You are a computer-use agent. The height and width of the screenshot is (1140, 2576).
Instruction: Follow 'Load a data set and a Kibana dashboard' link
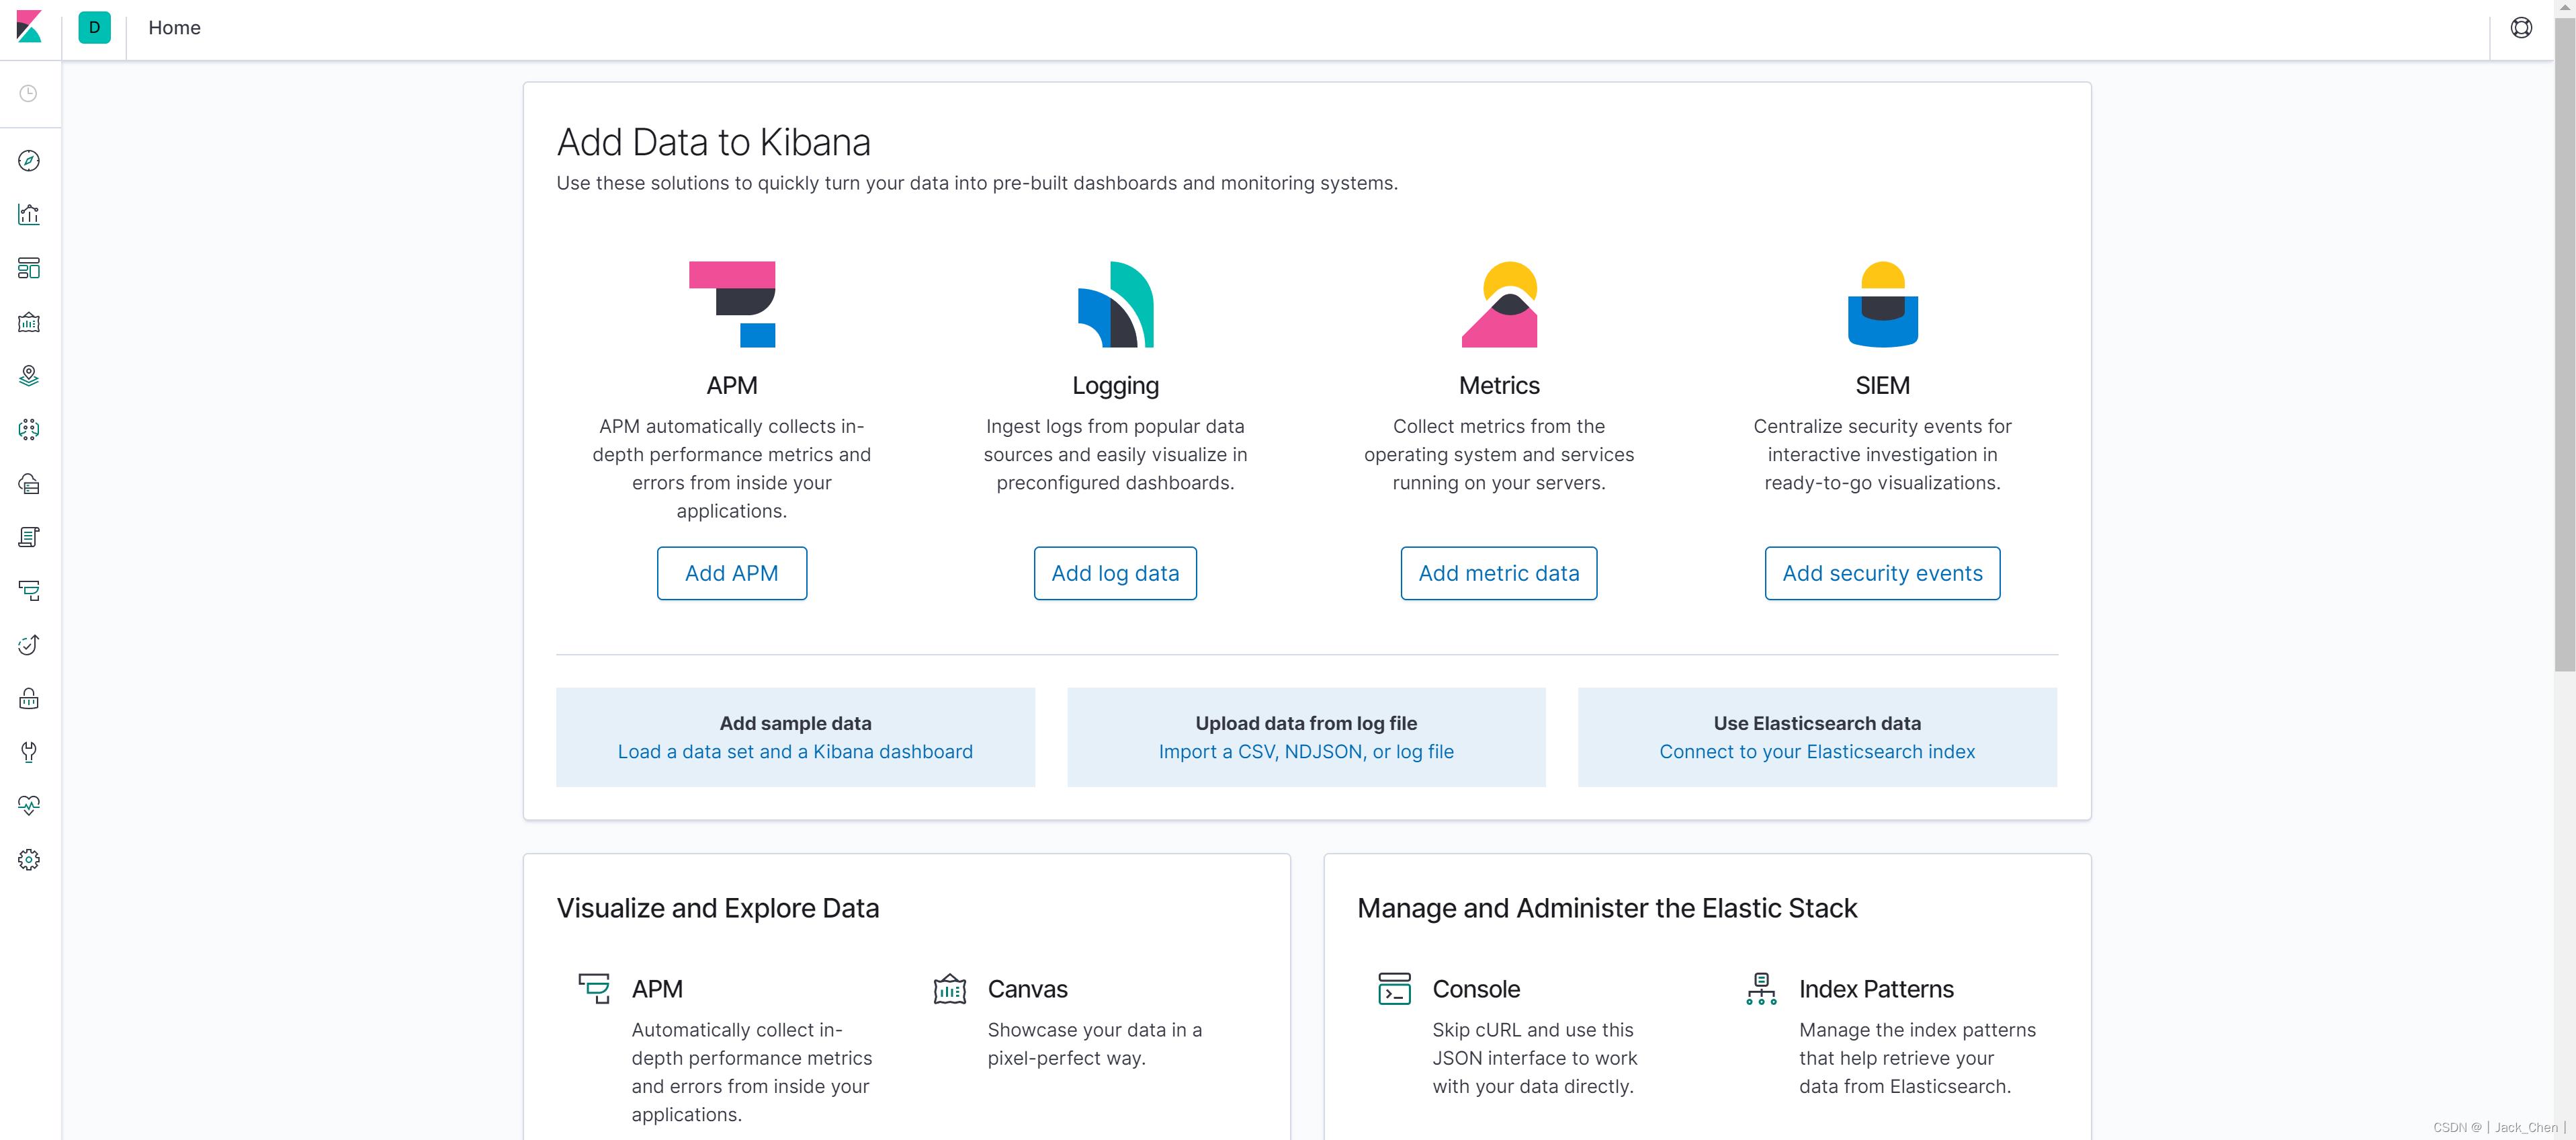coord(795,752)
